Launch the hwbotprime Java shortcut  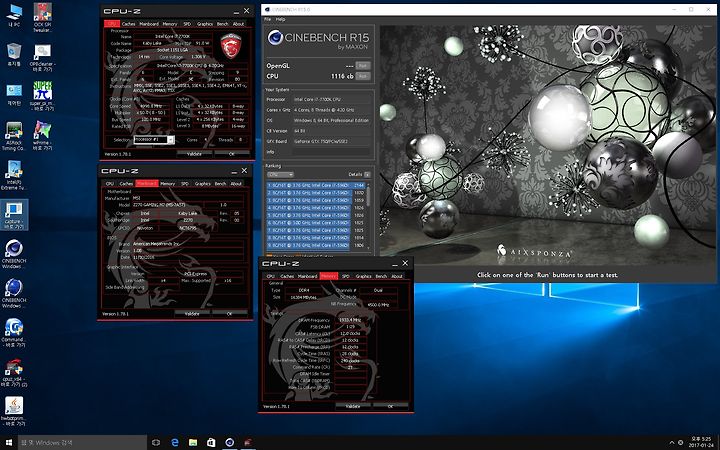coord(14,412)
